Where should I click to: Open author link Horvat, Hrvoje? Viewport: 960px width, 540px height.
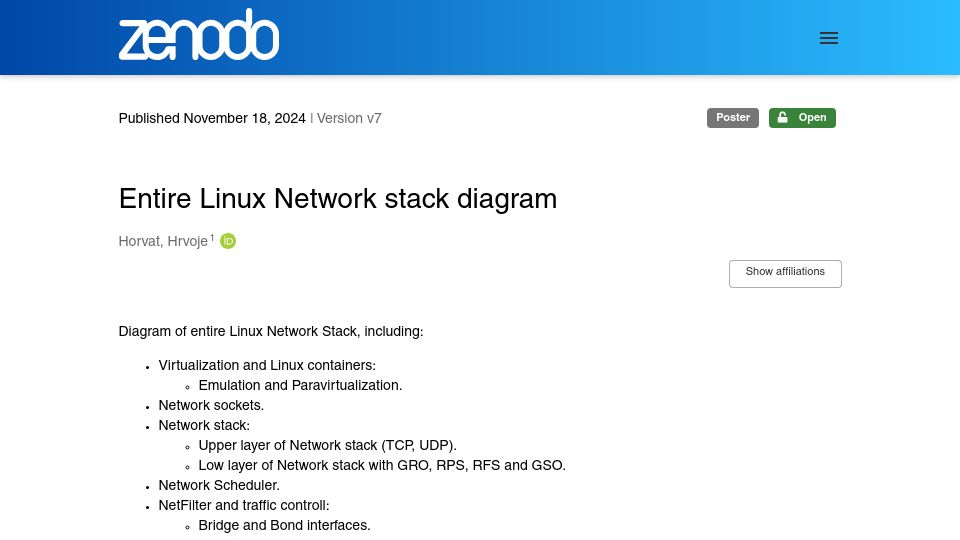pos(163,241)
